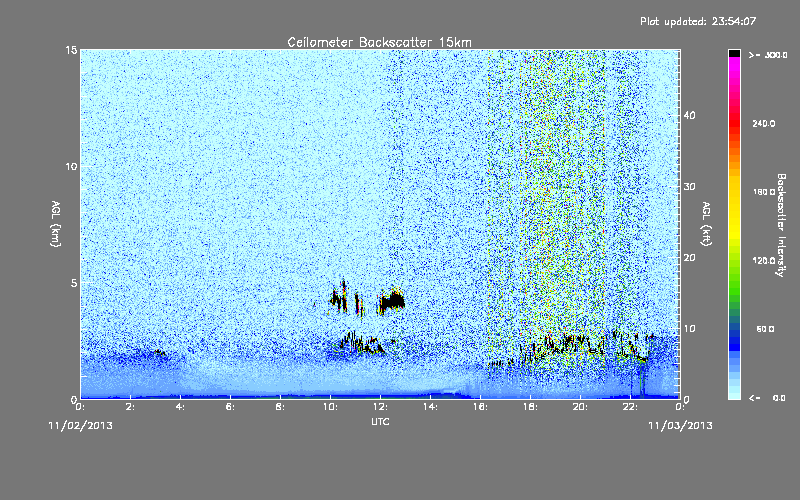800x500 pixels.
Task: Click the 'Plot updated: 23:54:07' timestamp
Action: [x=698, y=21]
